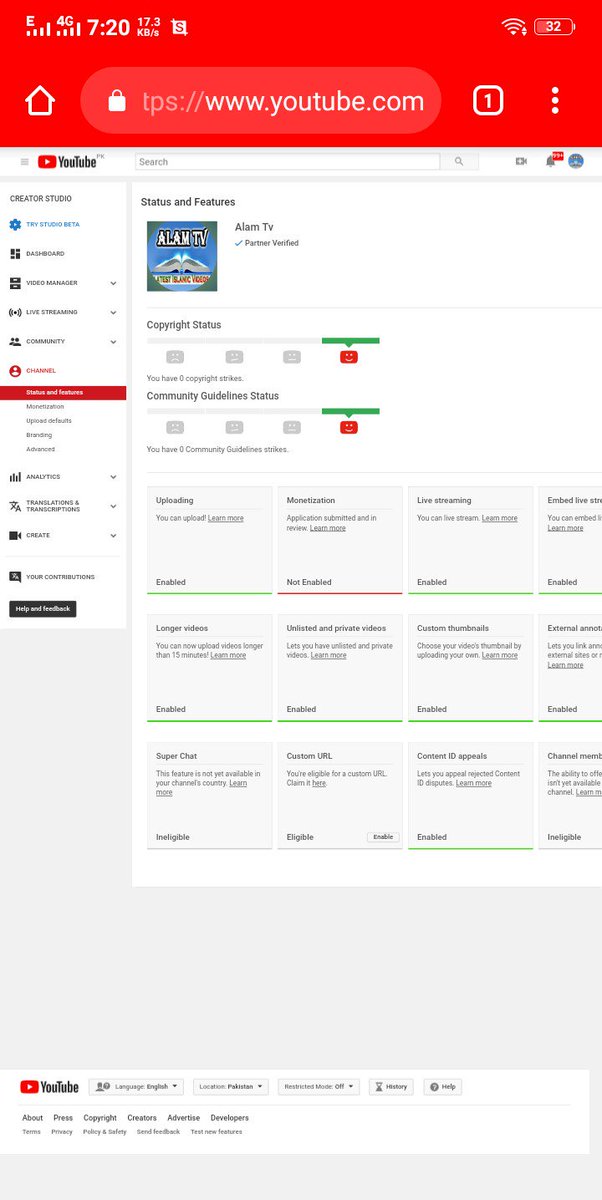Open the account avatar menu
Screen dimensions: 602x1200
576,161
